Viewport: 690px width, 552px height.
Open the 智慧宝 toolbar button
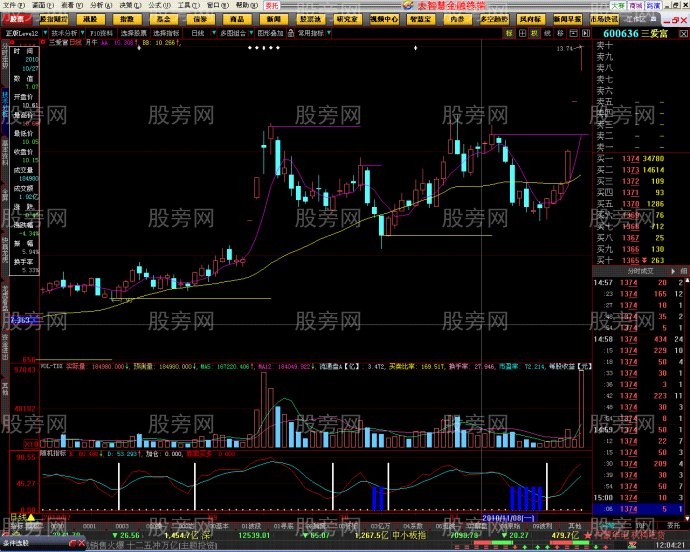tap(421, 19)
